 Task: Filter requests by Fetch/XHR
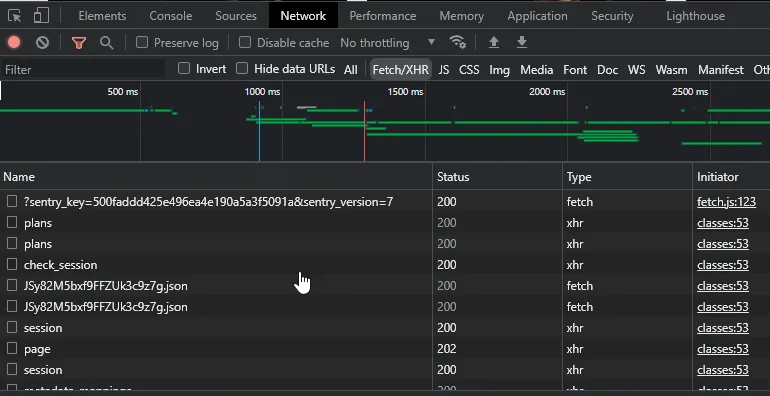[401, 70]
